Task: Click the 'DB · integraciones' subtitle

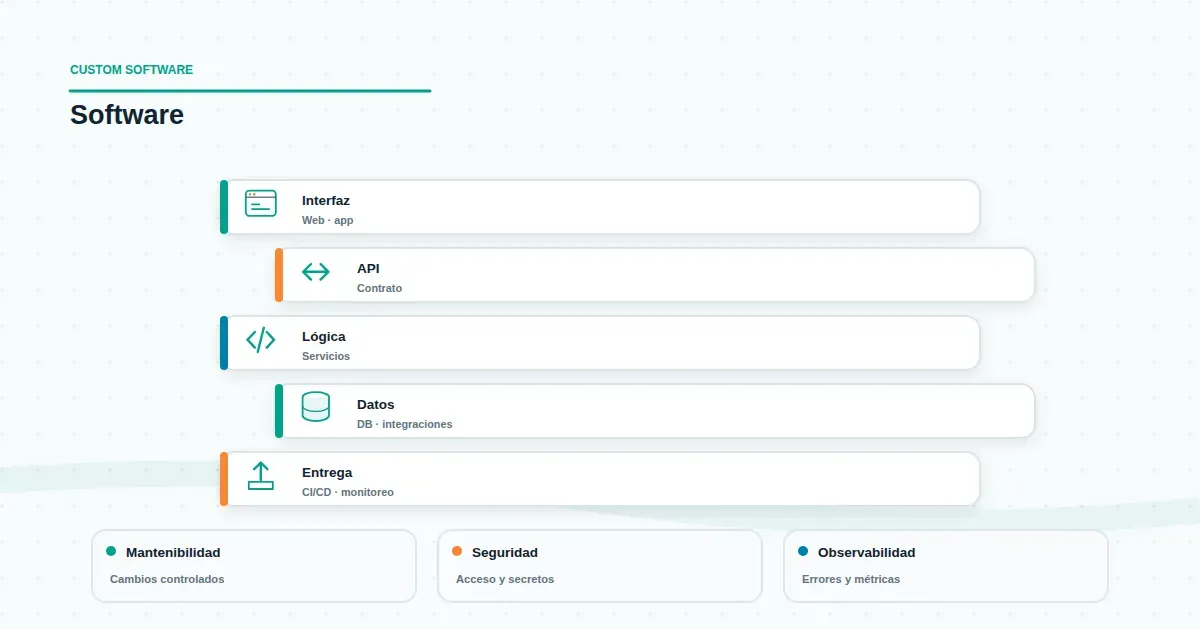Action: click(405, 424)
